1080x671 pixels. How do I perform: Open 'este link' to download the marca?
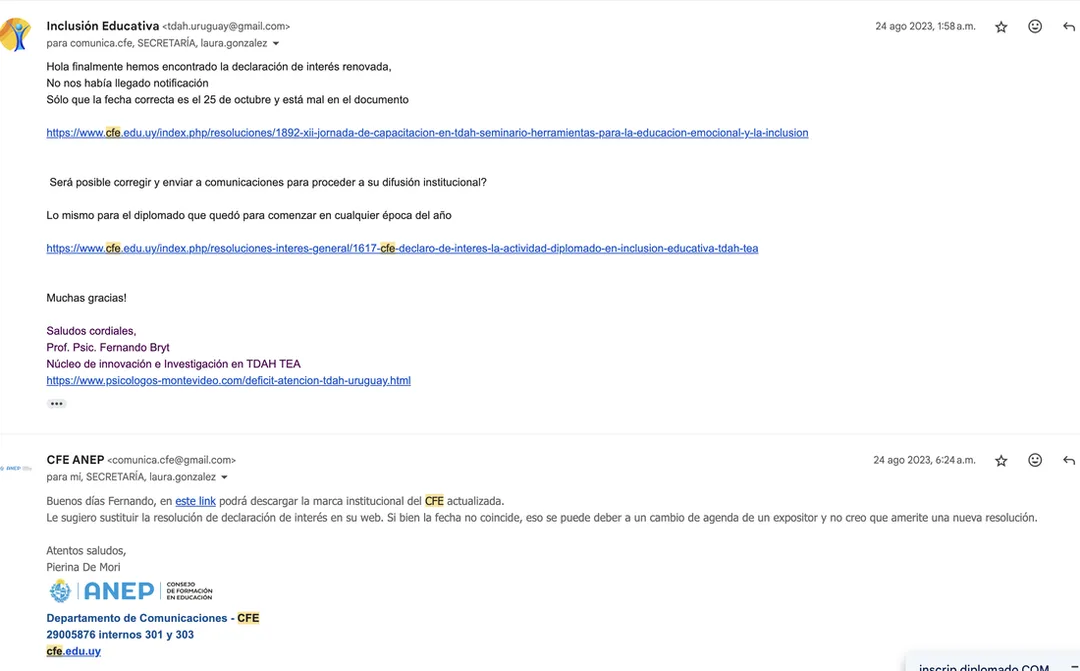tap(196, 501)
